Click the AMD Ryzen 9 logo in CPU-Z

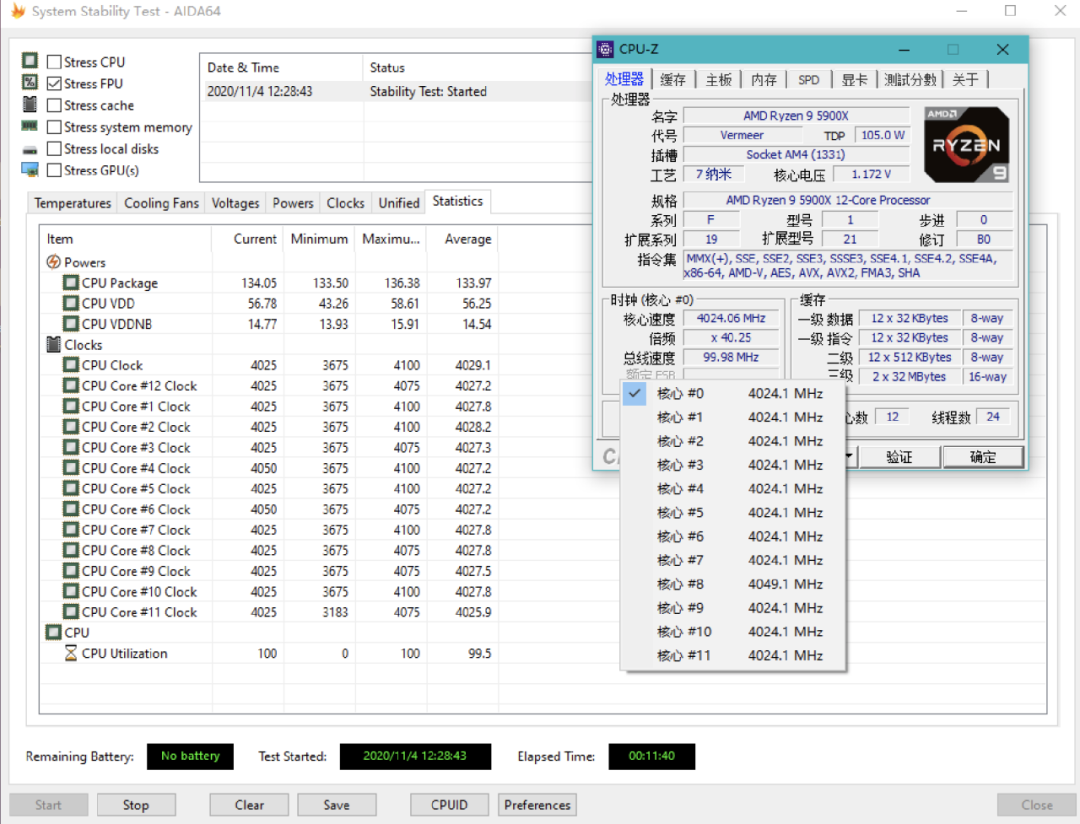[966, 145]
